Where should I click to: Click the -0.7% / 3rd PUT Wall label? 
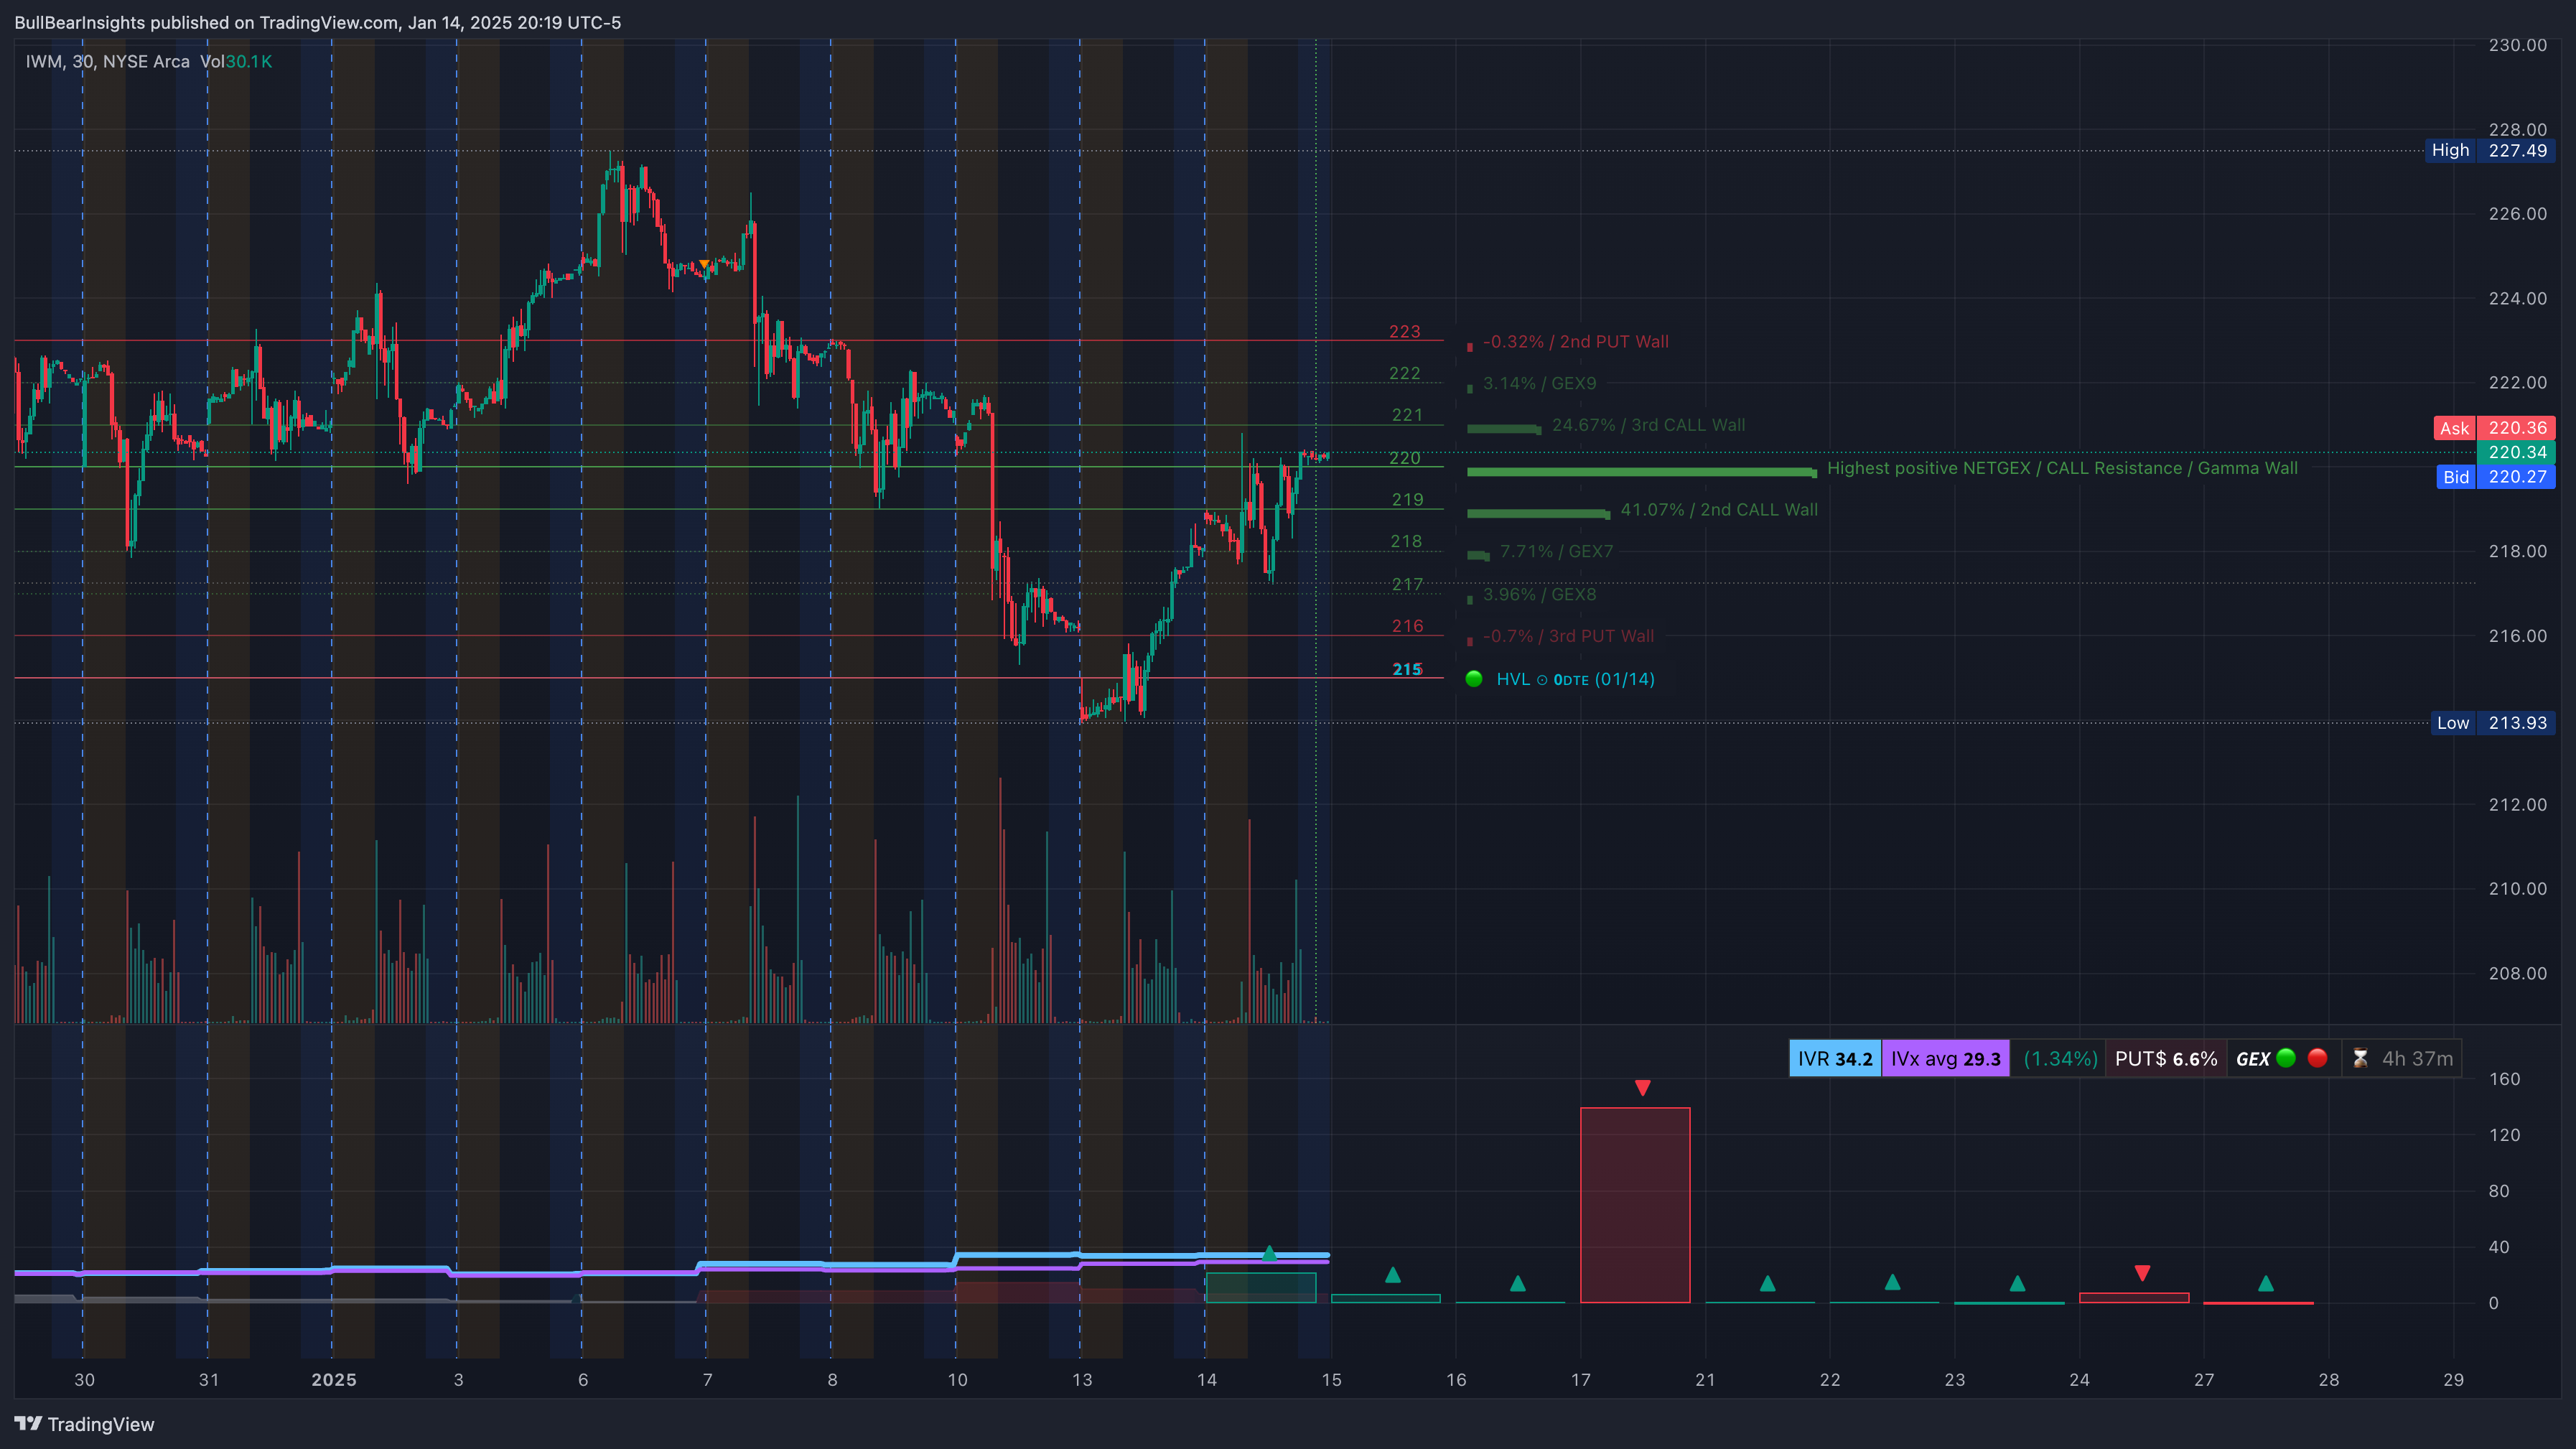click(x=1568, y=637)
